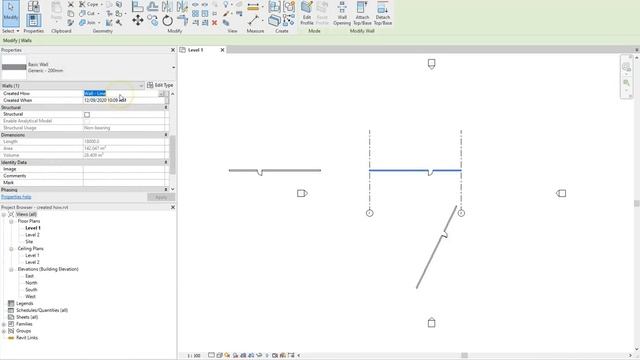The image size is (640, 360).
Task: Click the Trim/Extend to Corner icon
Action: click(x=182, y=20)
